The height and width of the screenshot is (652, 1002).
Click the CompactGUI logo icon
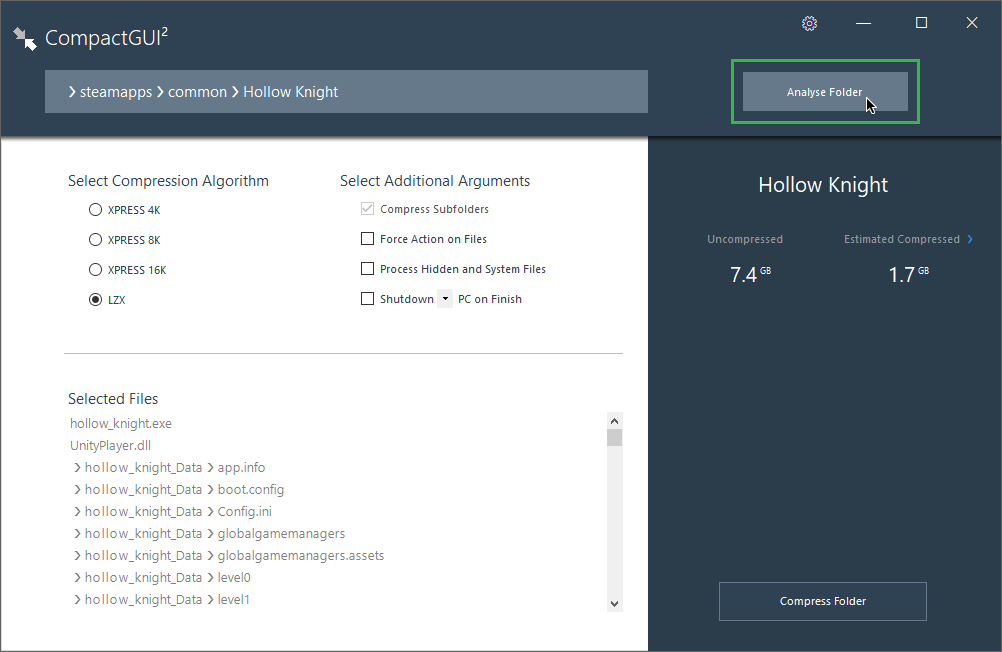click(x=25, y=39)
